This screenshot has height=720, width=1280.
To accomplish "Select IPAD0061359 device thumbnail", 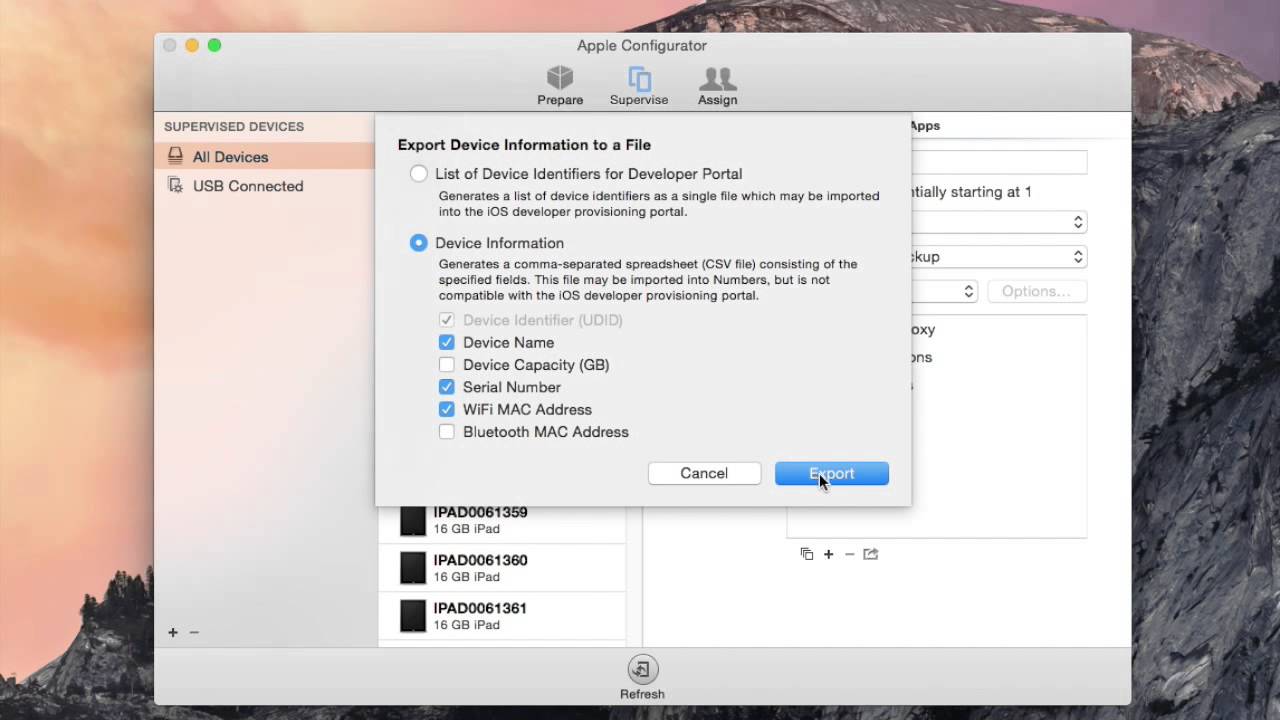I will click(x=413, y=520).
